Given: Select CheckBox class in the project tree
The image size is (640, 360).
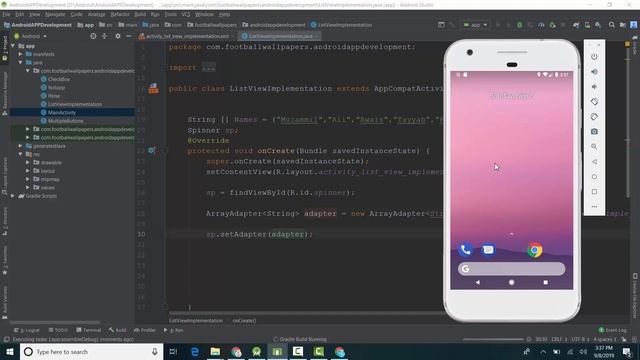Looking at the screenshot, I should click(x=59, y=79).
